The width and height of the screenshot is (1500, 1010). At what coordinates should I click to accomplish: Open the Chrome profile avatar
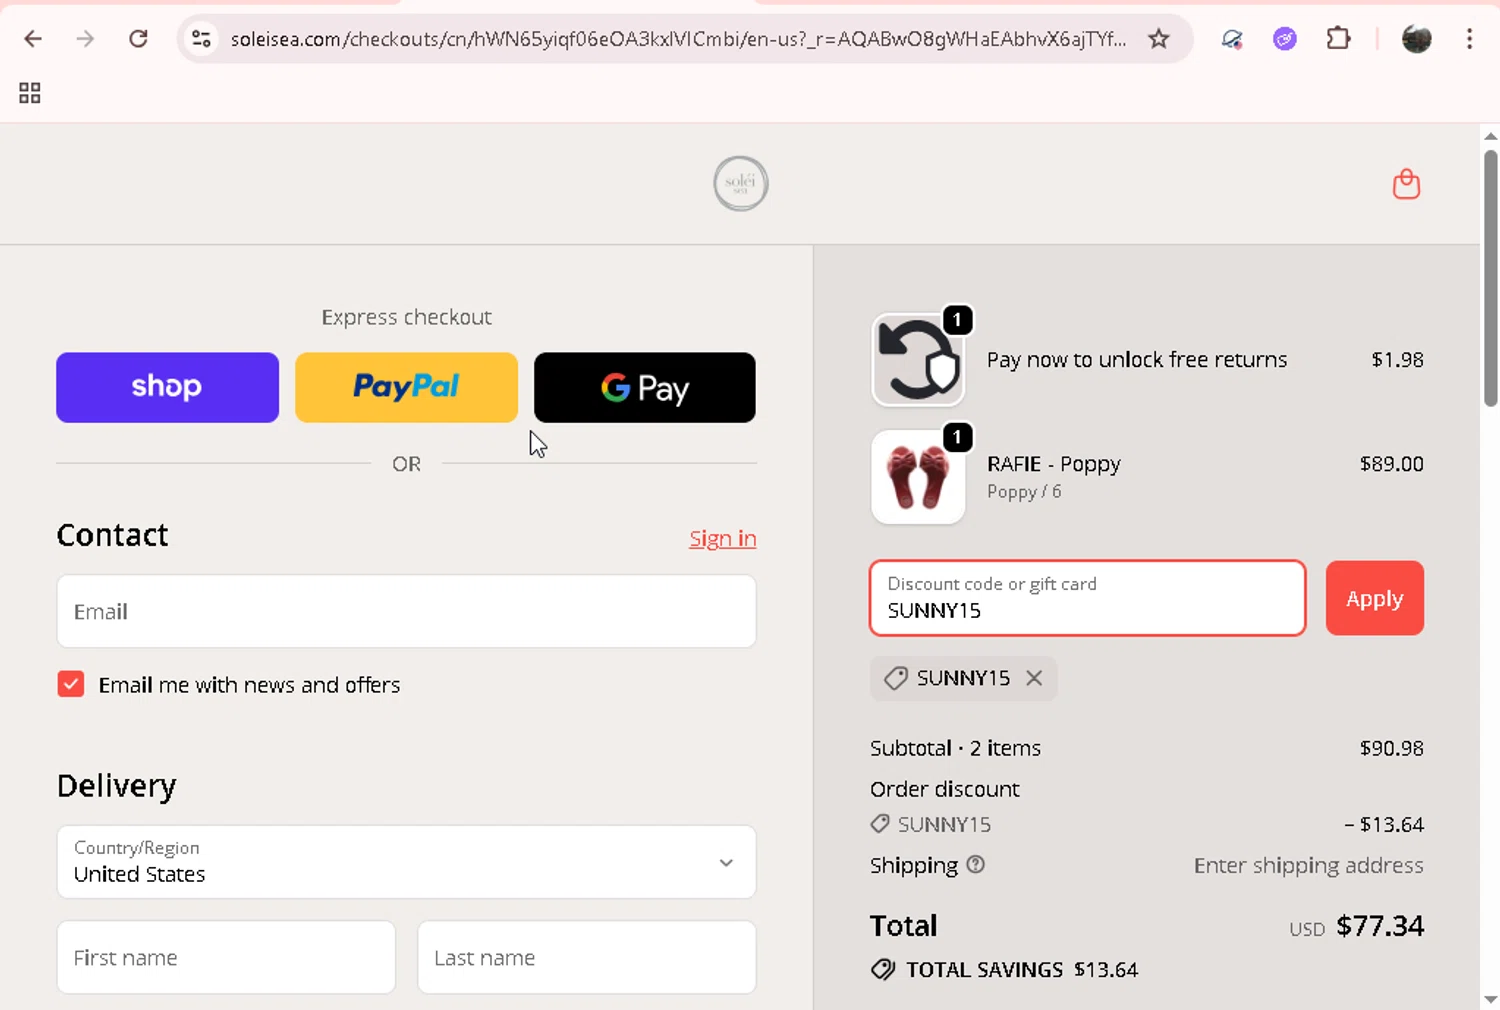tap(1416, 39)
